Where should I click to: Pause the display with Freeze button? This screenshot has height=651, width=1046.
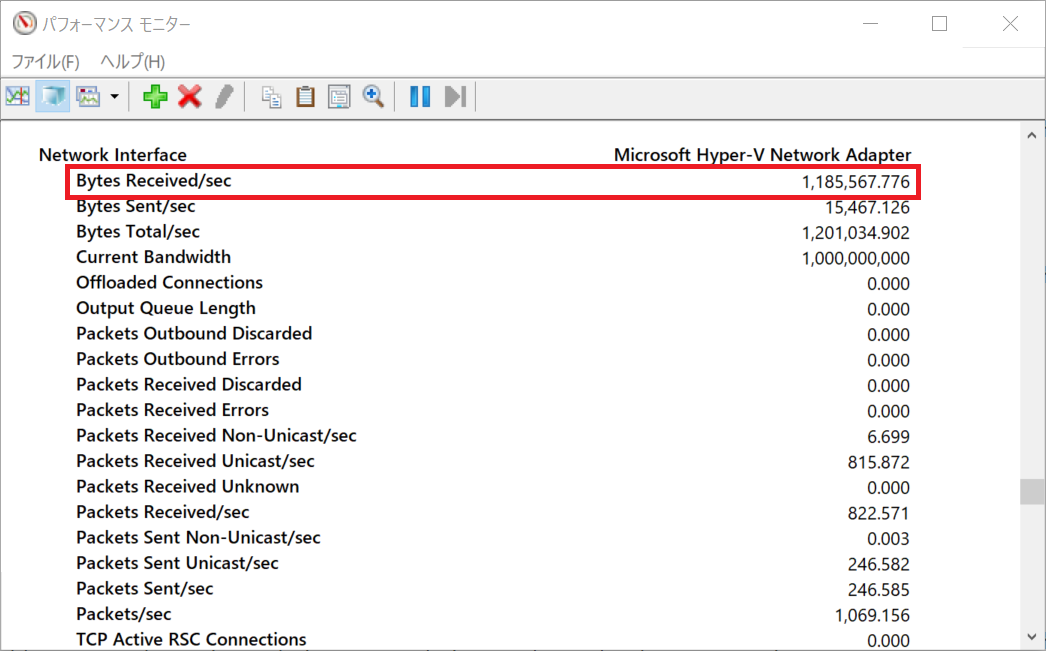click(420, 96)
